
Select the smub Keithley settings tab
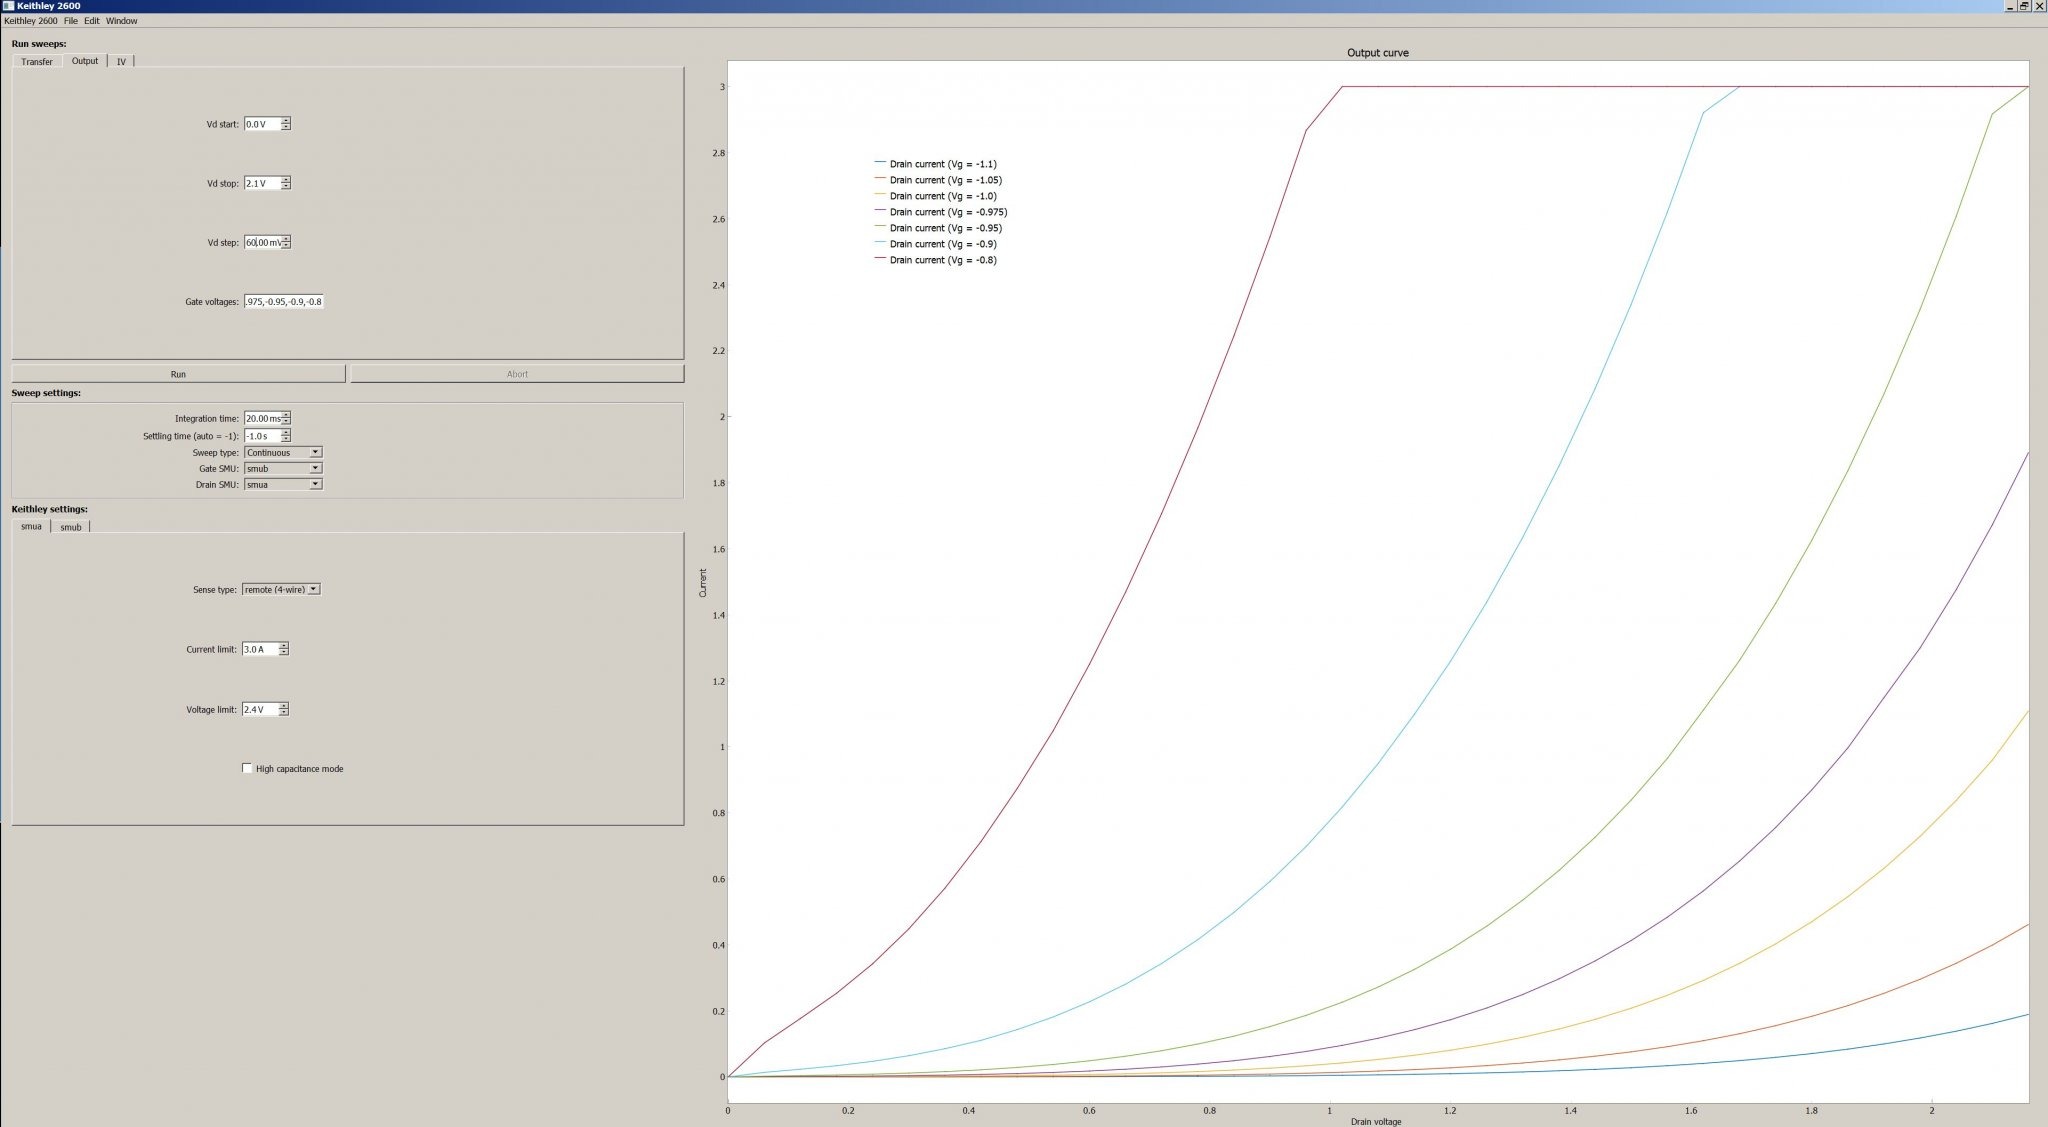pyautogui.click(x=71, y=527)
